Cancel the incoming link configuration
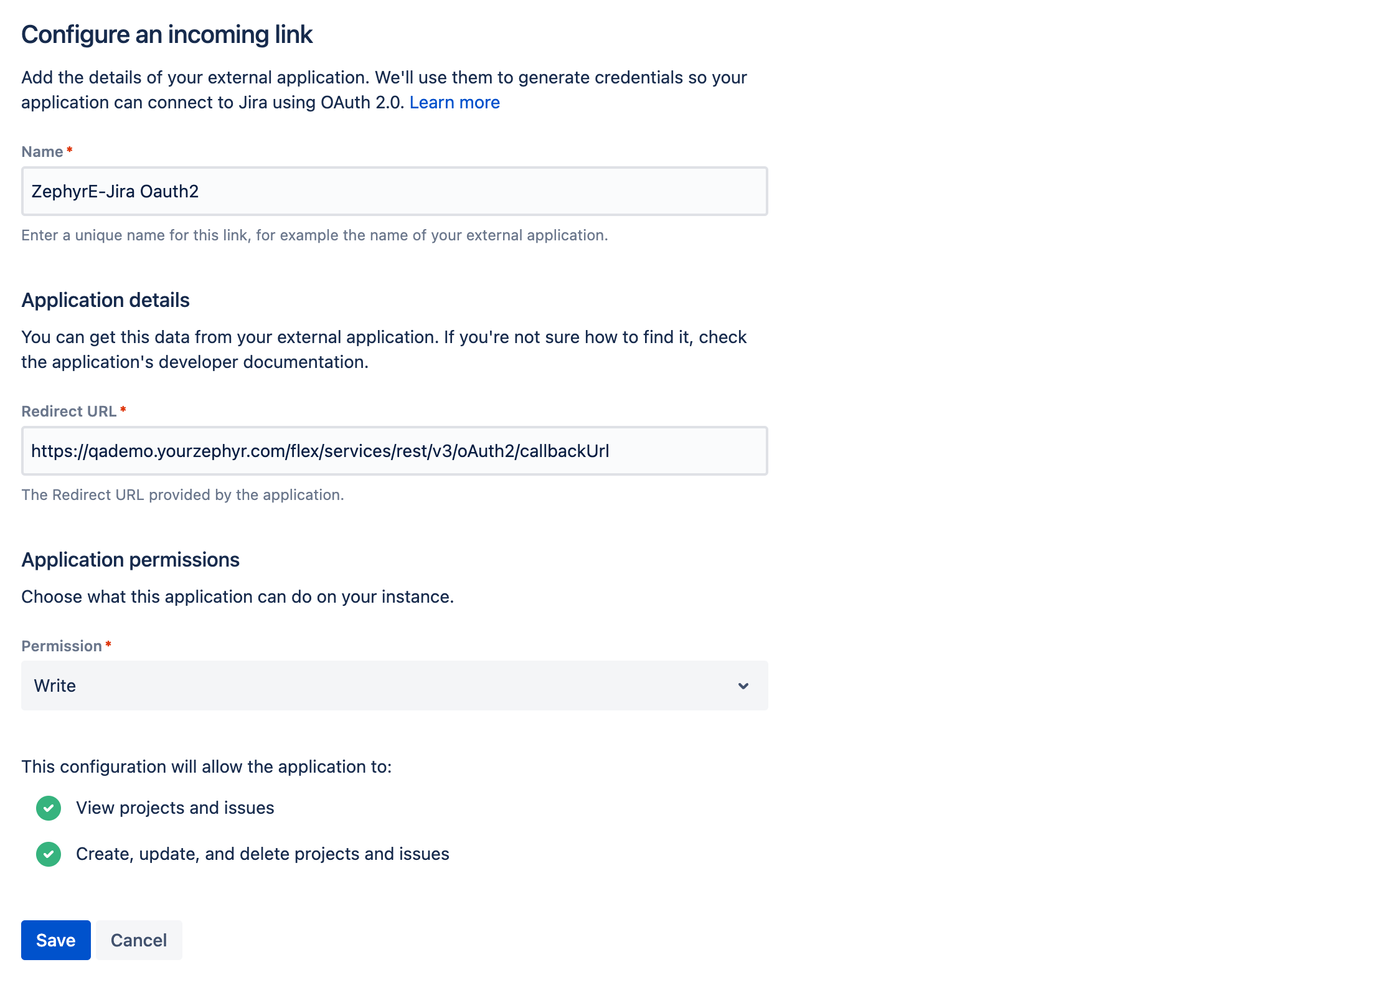 coord(138,940)
